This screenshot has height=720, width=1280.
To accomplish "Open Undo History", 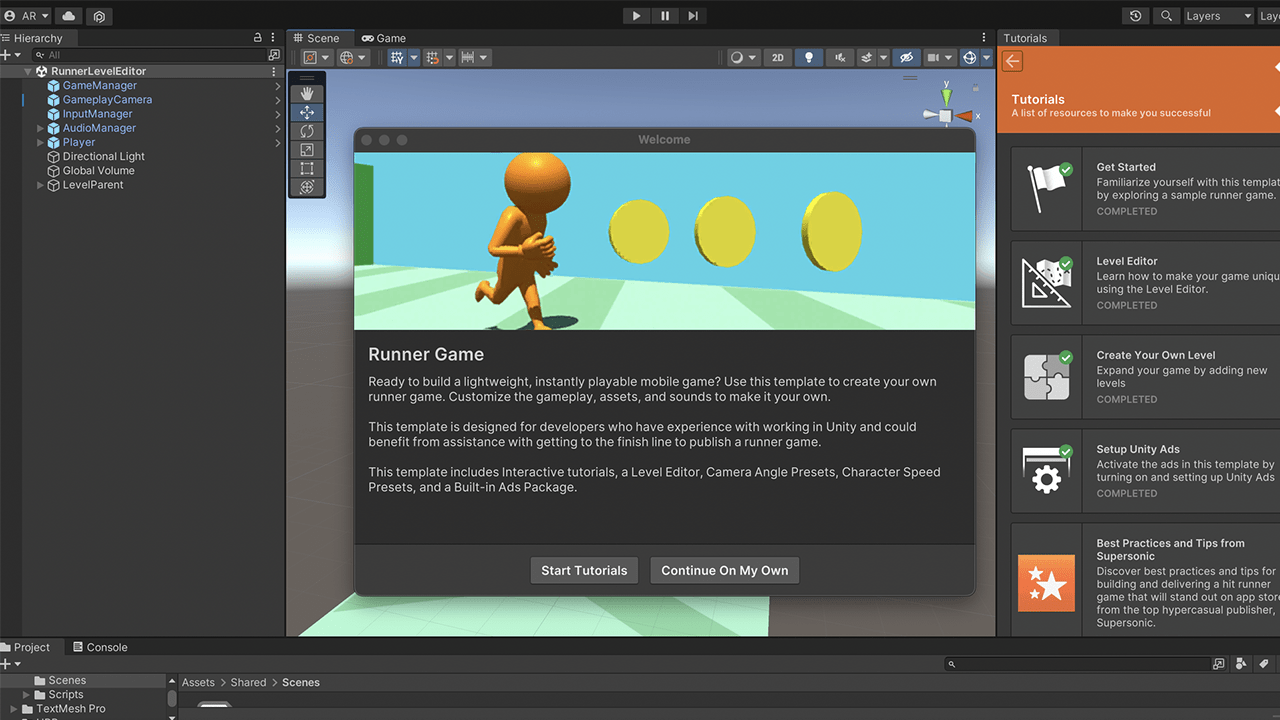I will click(x=1135, y=16).
